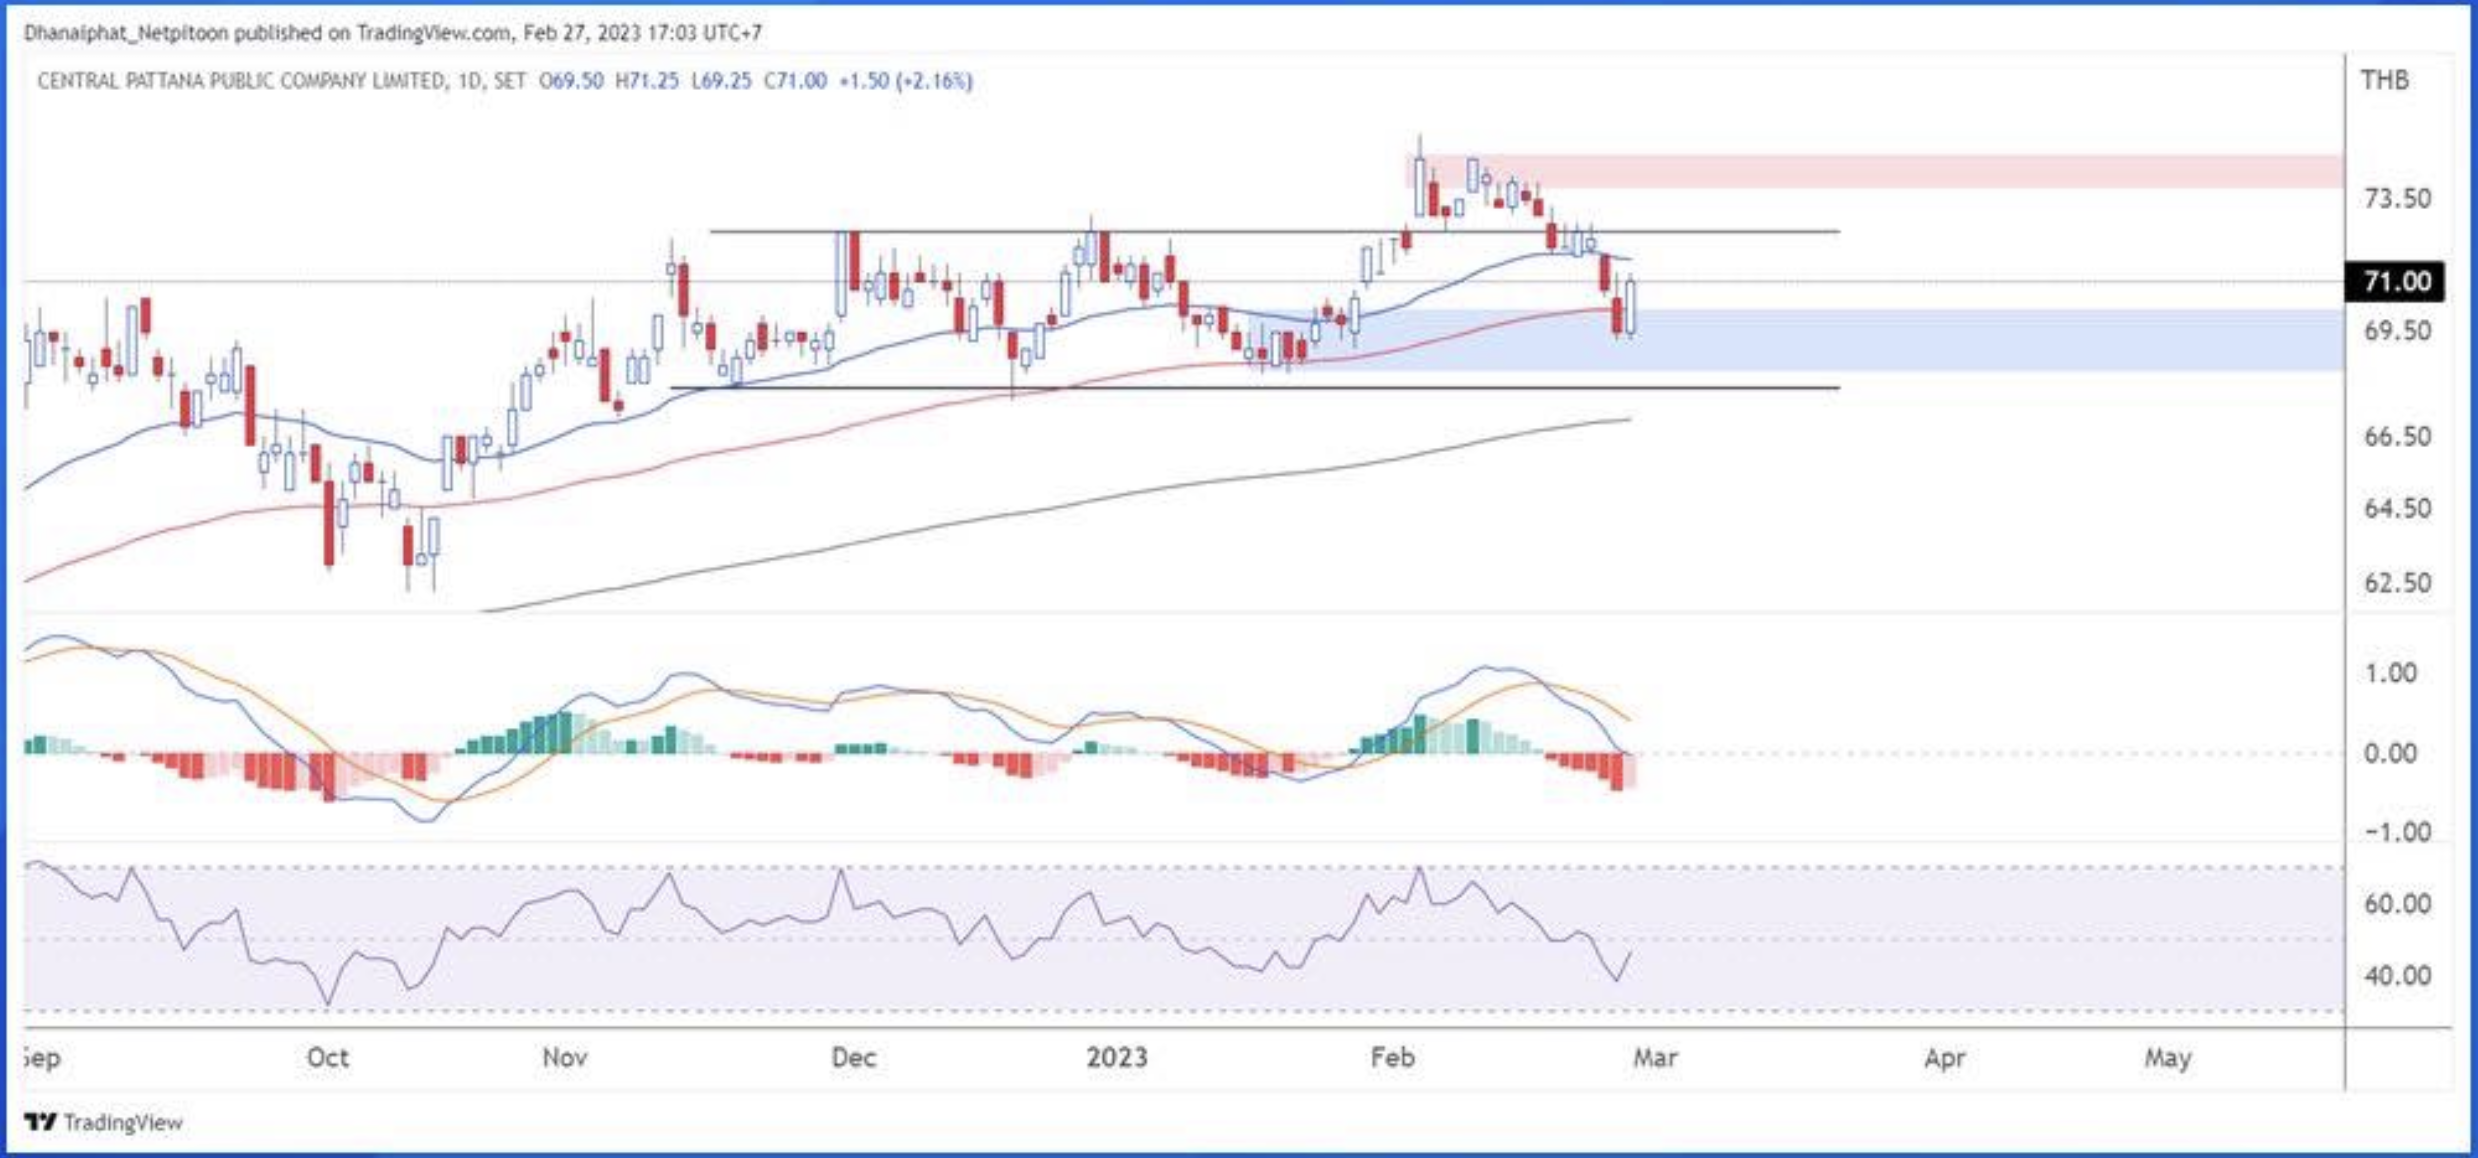Viewport: 2478px width, 1158px height.
Task: Click the high value 'H71.25'
Action: click(646, 81)
